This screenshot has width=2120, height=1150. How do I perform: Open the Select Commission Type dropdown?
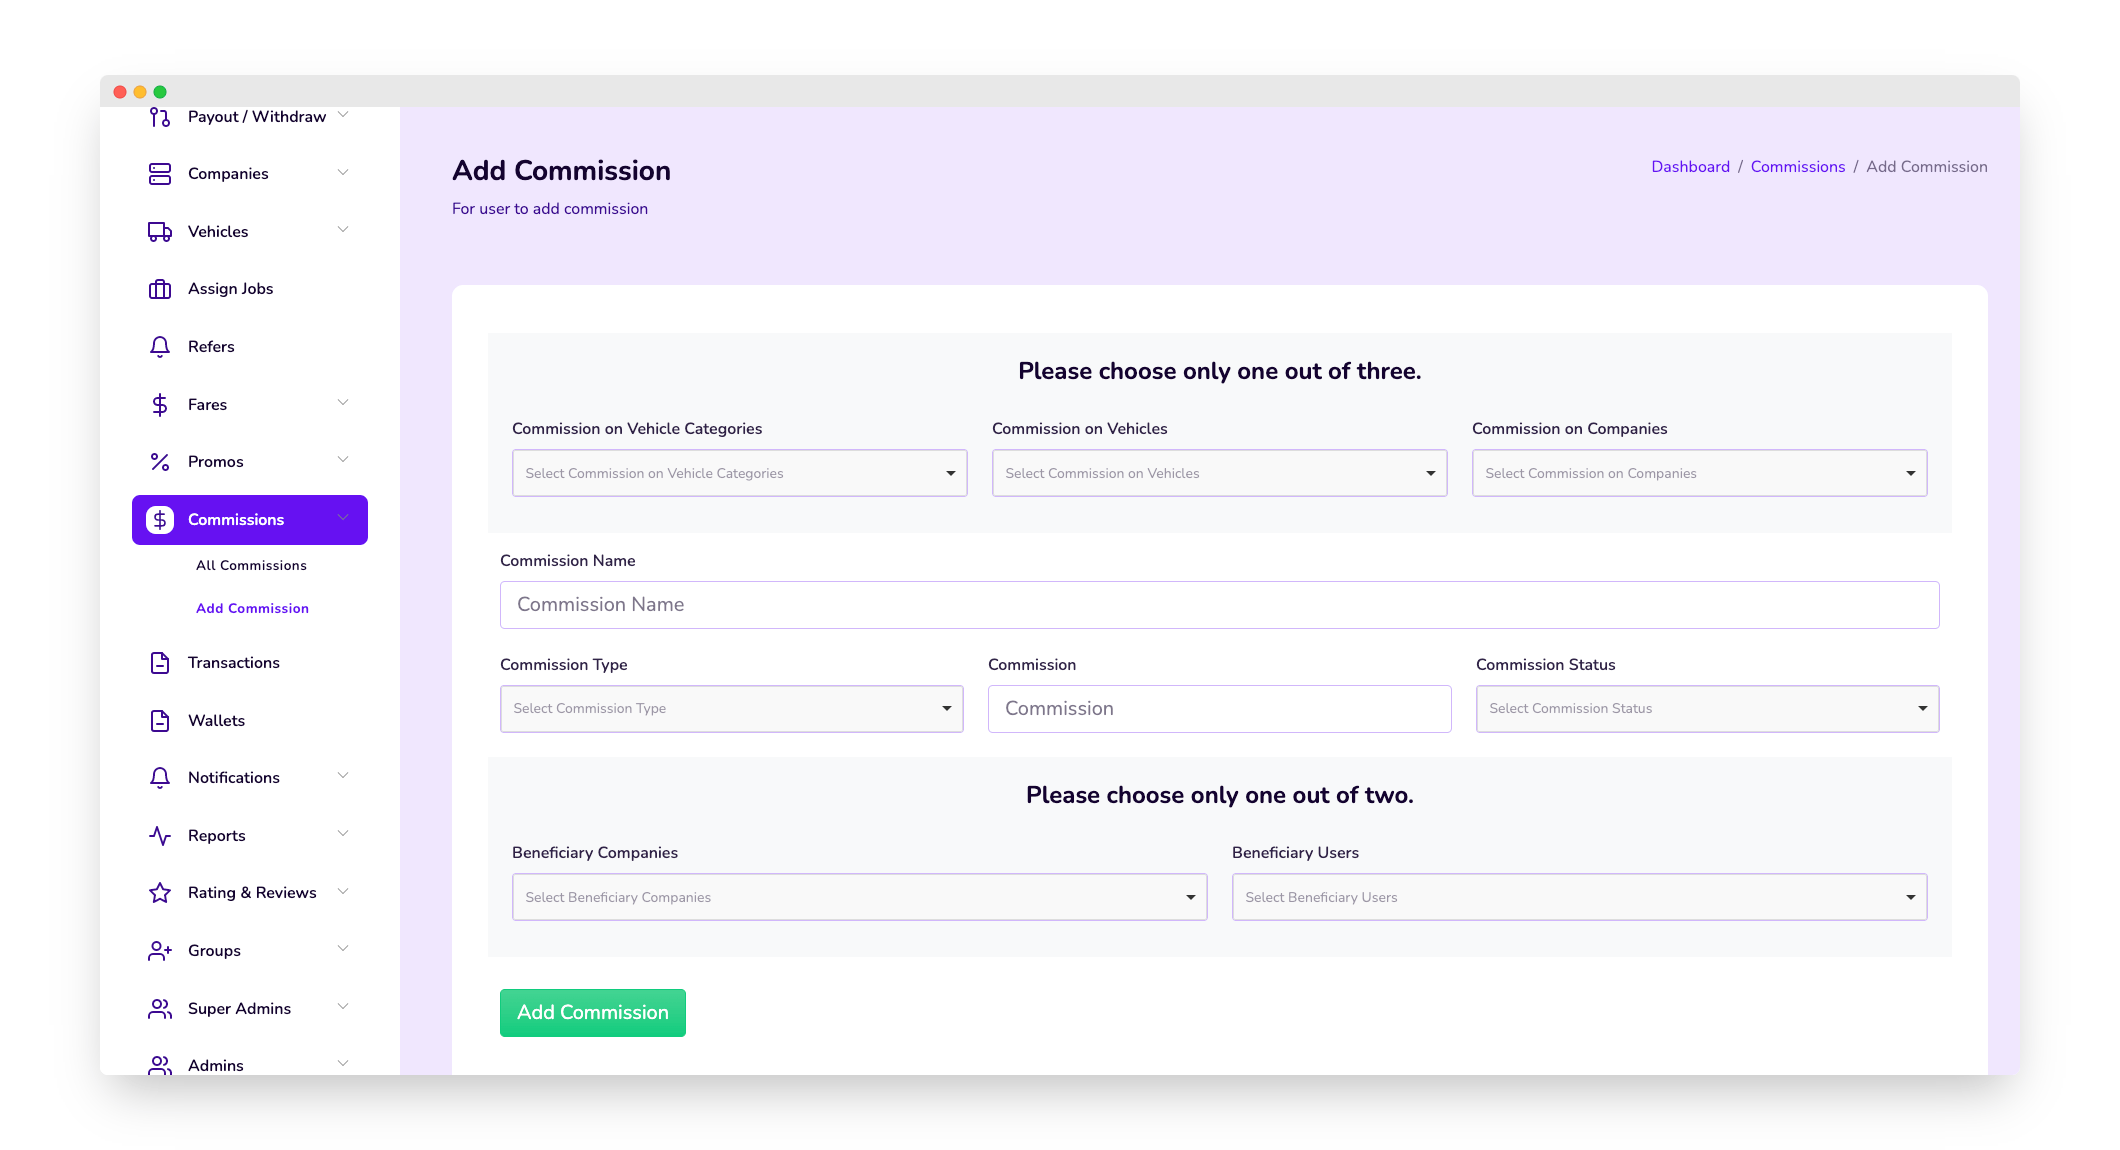click(732, 709)
